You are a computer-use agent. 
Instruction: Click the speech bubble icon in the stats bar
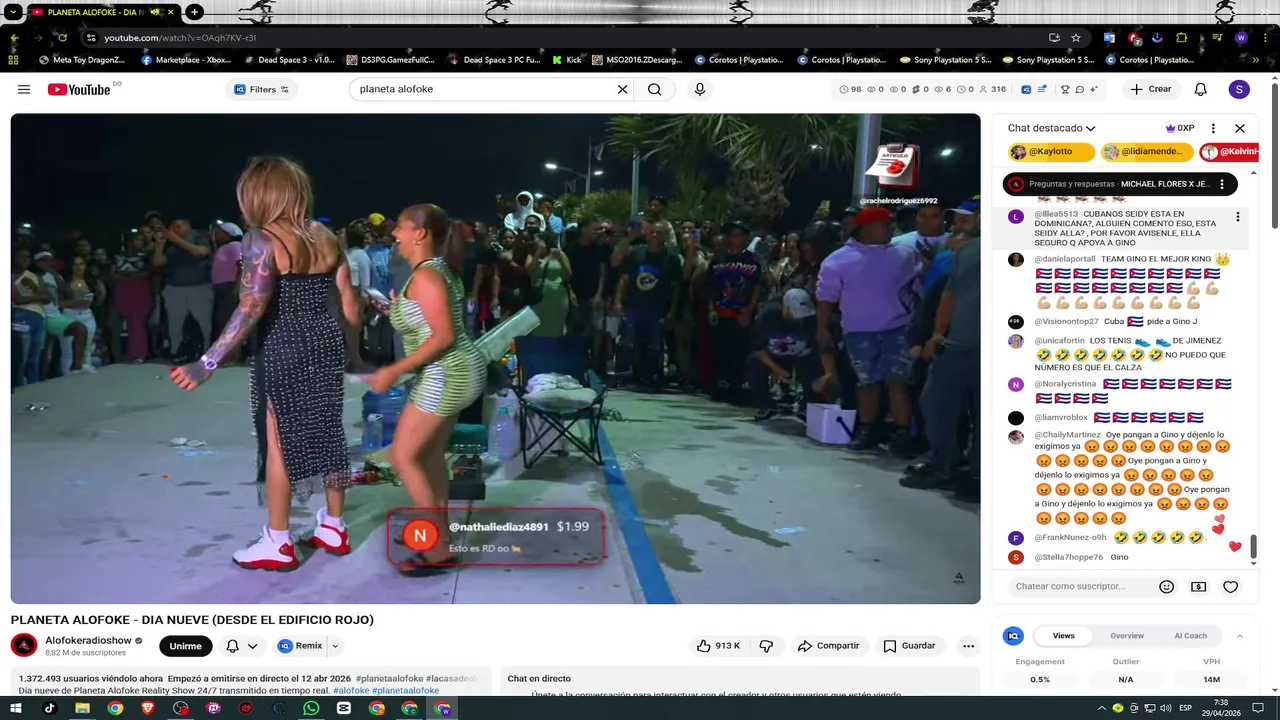click(x=1080, y=89)
